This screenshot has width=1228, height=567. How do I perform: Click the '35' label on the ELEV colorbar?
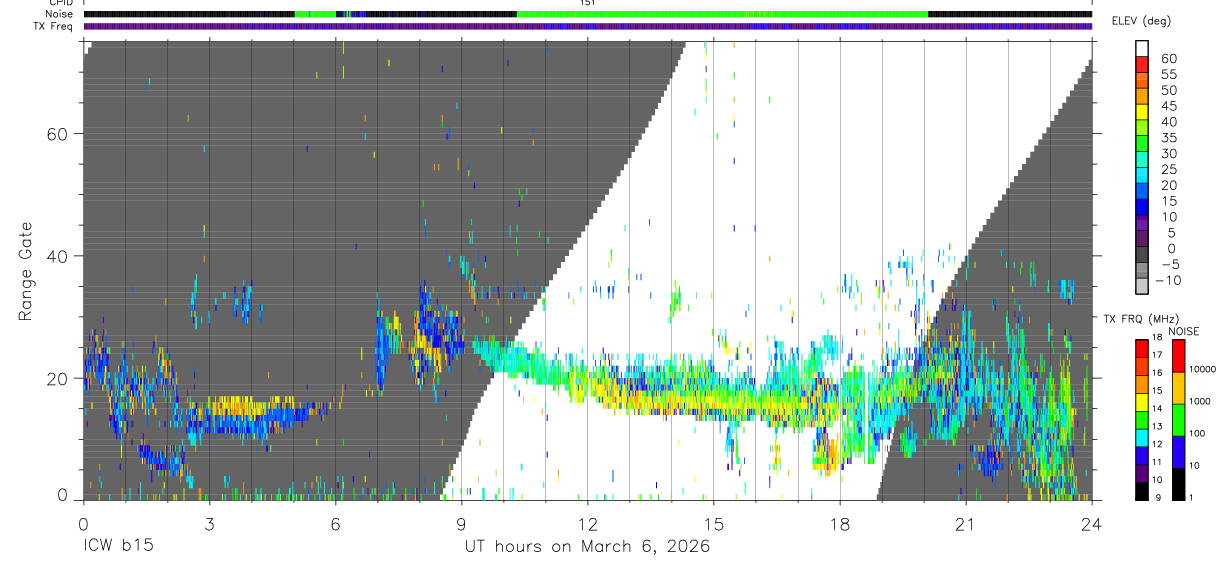click(1168, 138)
